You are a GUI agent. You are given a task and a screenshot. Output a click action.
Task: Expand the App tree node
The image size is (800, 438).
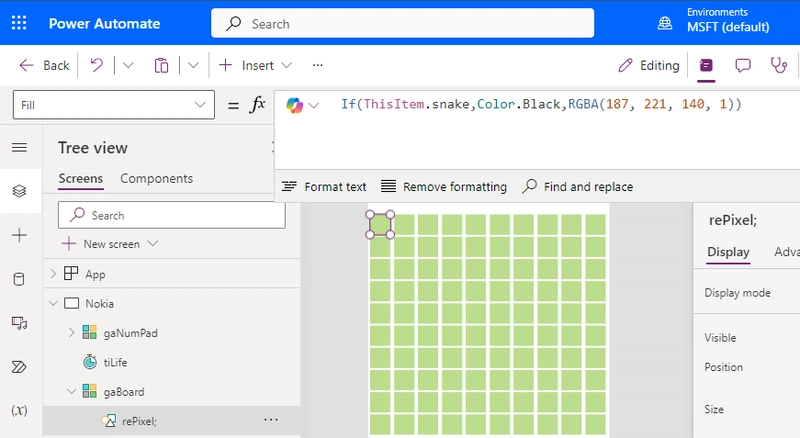pos(53,274)
